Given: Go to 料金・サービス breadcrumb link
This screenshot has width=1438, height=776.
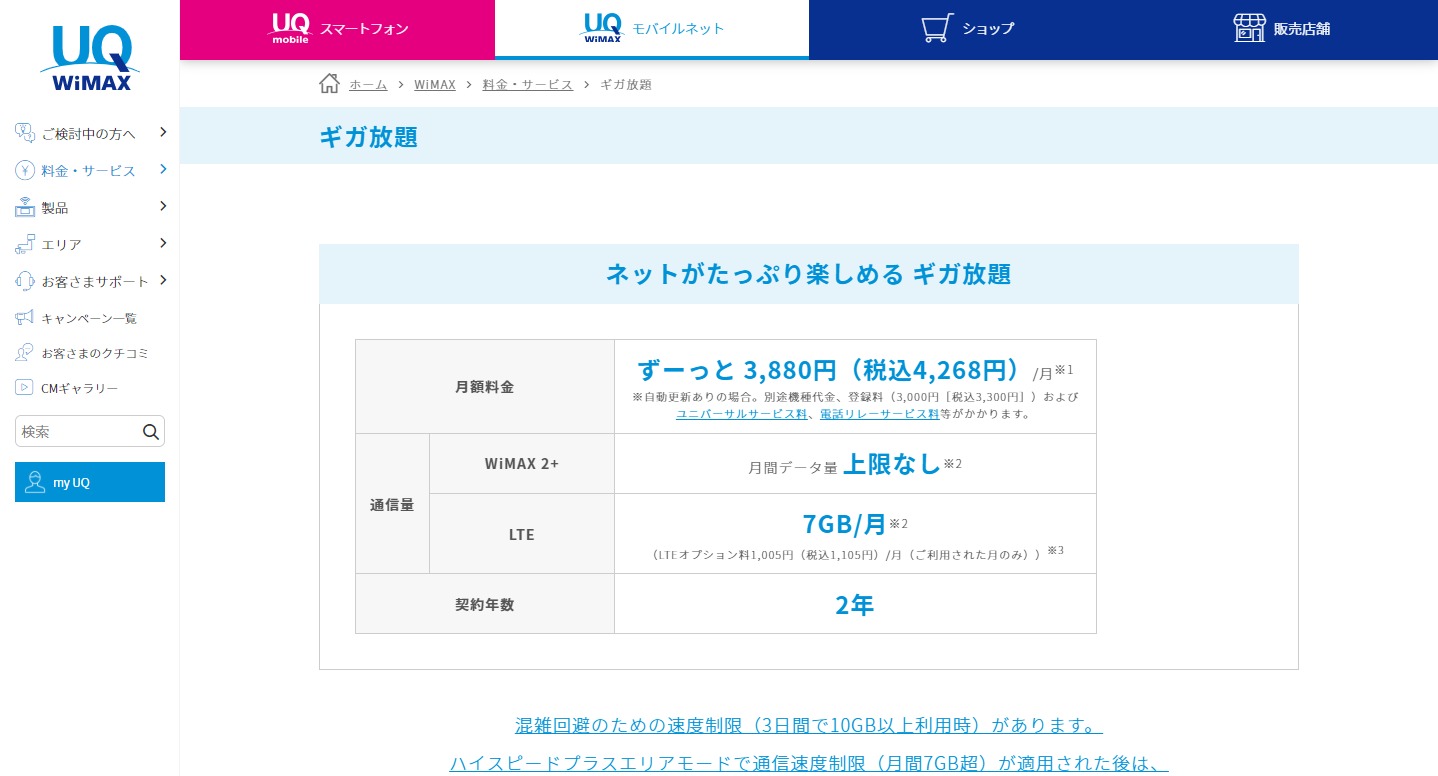Looking at the screenshot, I should (528, 84).
